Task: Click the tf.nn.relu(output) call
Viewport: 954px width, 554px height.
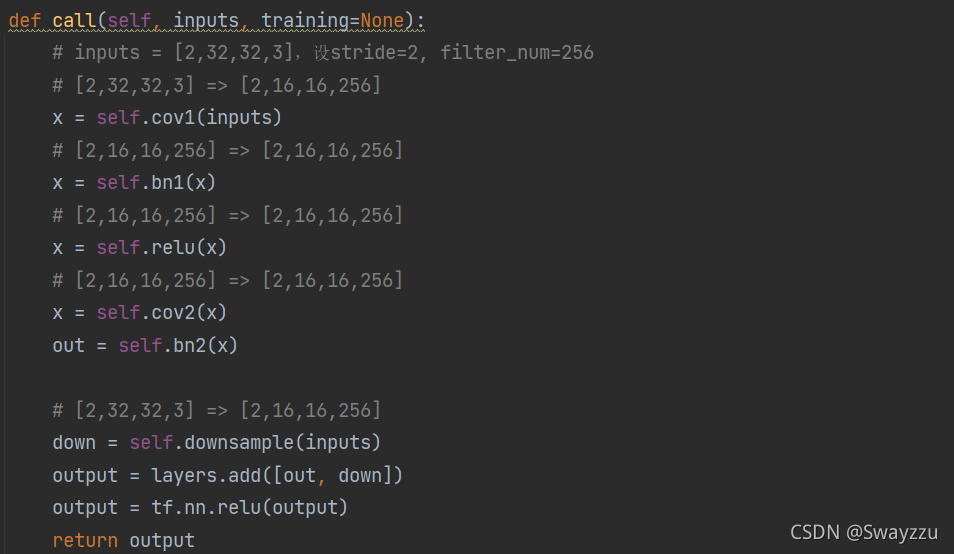Action: click(249, 508)
